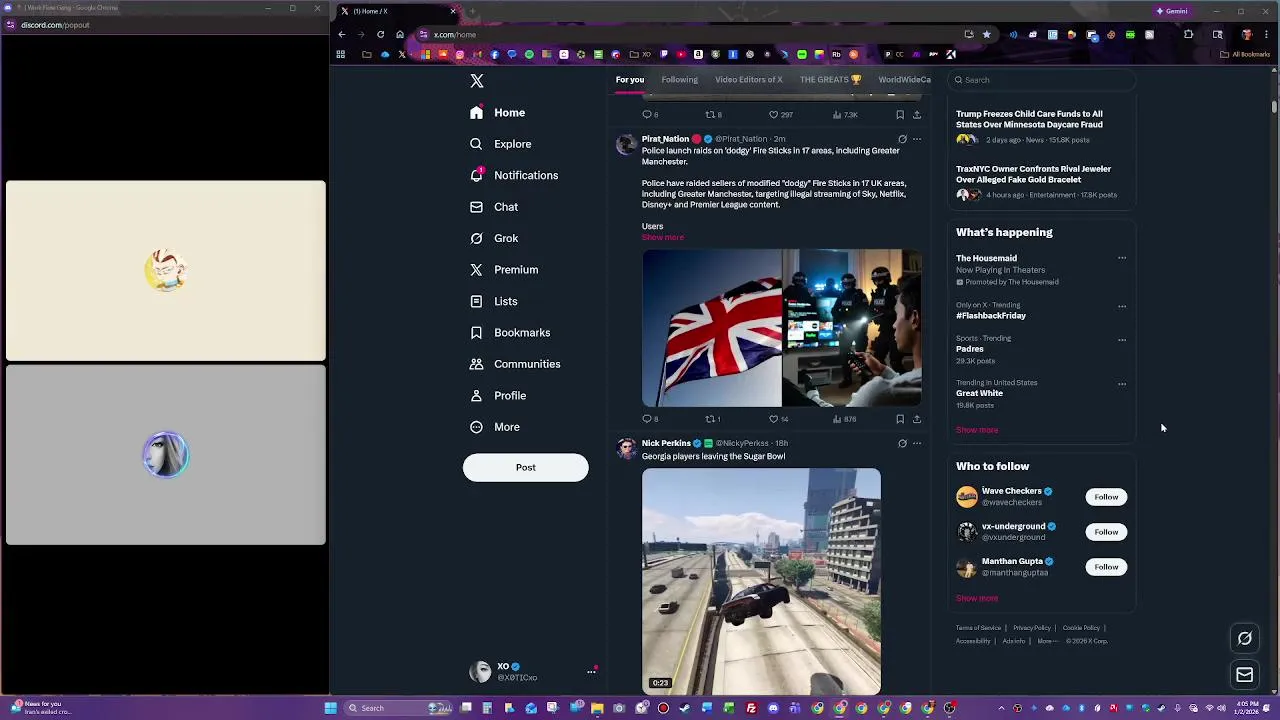The width and height of the screenshot is (1280, 720).
Task: Open floating messages envelope button
Action: tap(1245, 675)
